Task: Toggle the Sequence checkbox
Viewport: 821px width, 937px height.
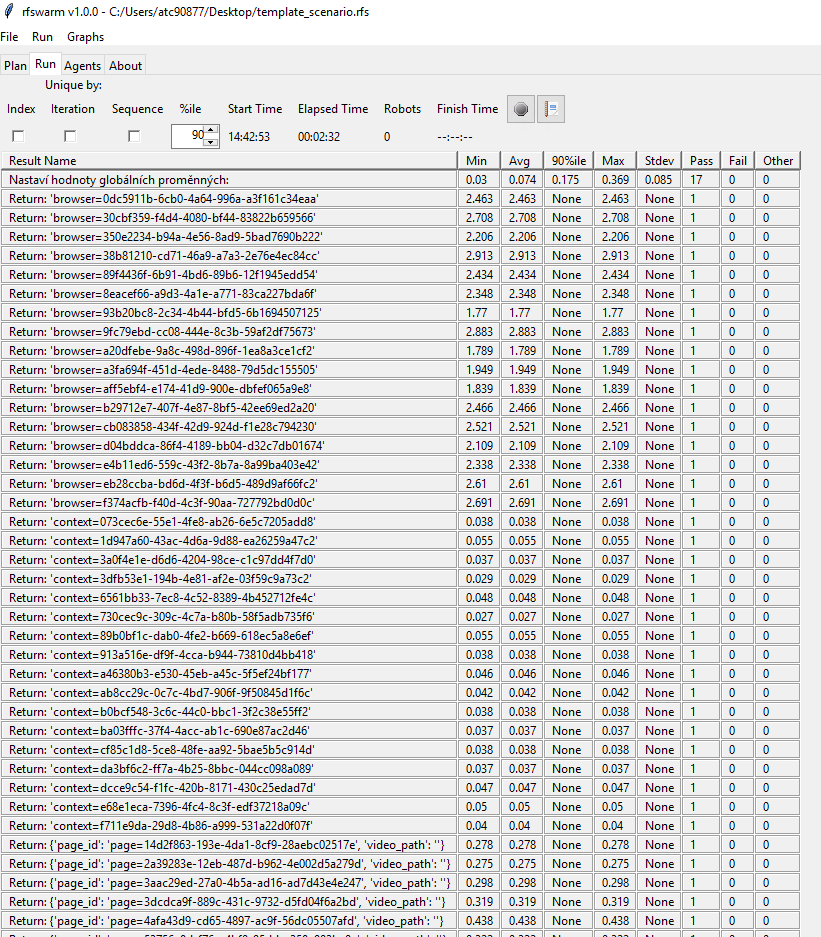Action: click(134, 136)
